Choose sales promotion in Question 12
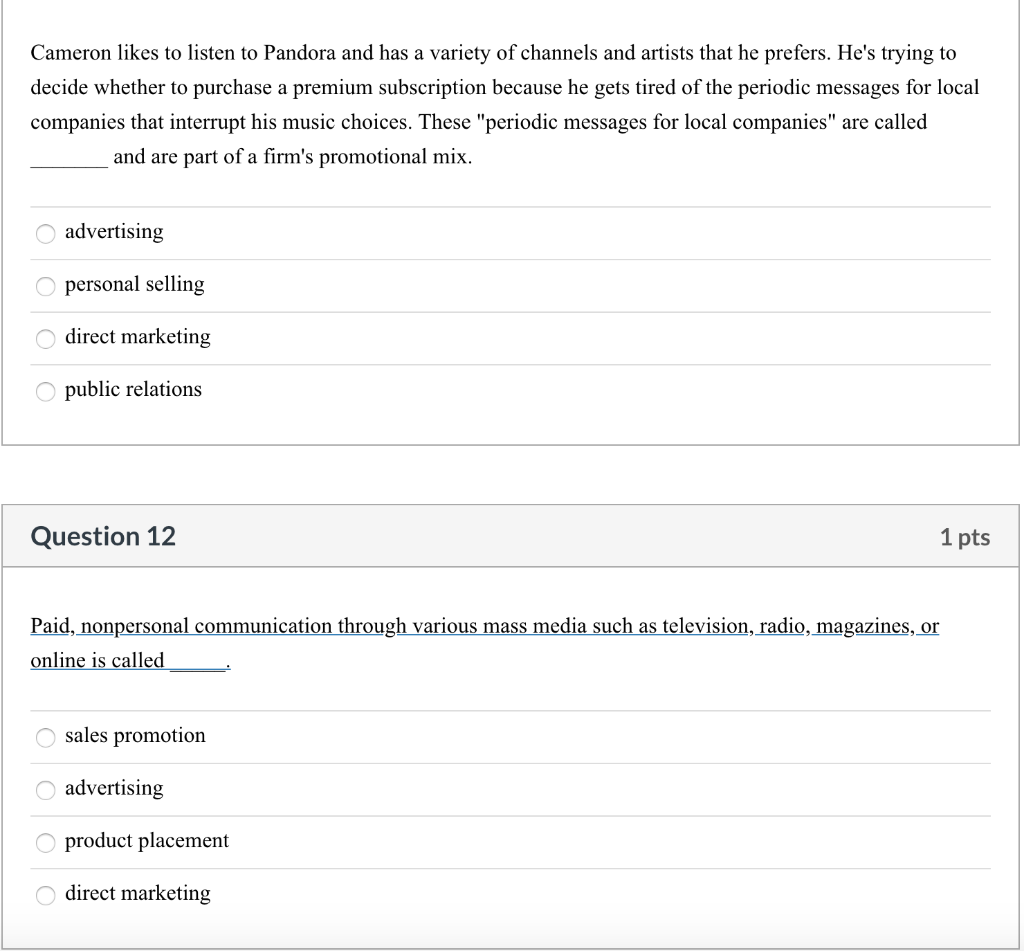Image resolution: width=1024 pixels, height=951 pixels. coord(45,737)
